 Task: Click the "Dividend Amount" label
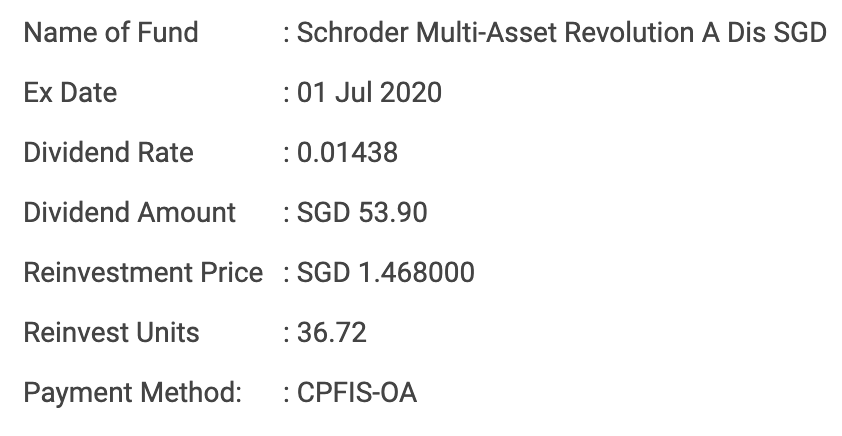point(130,213)
